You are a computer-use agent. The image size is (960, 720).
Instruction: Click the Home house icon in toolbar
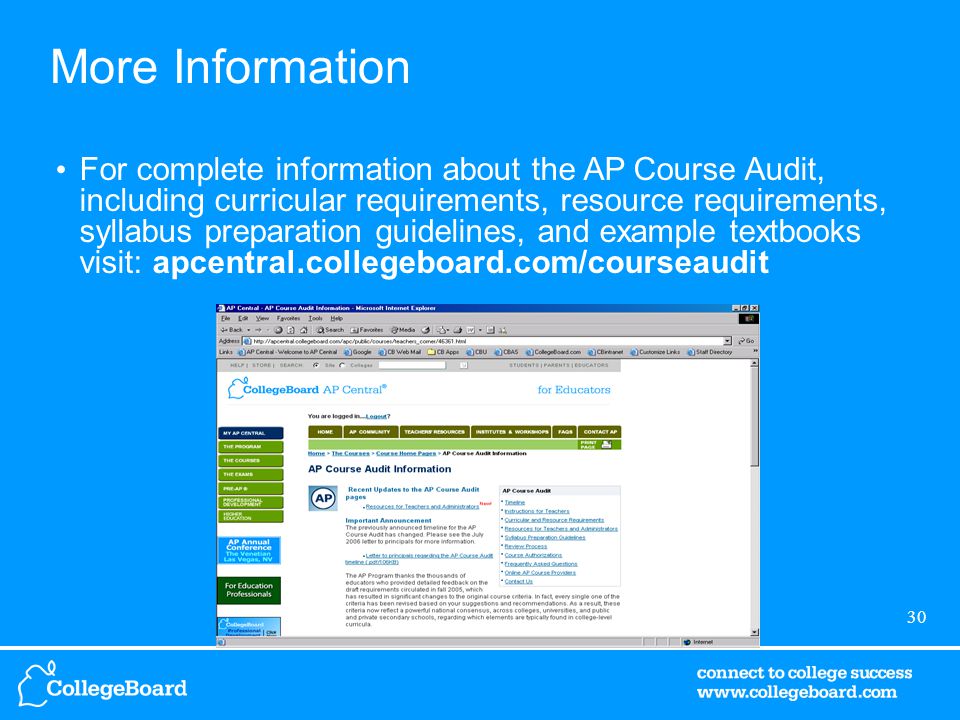pyautogui.click(x=304, y=330)
